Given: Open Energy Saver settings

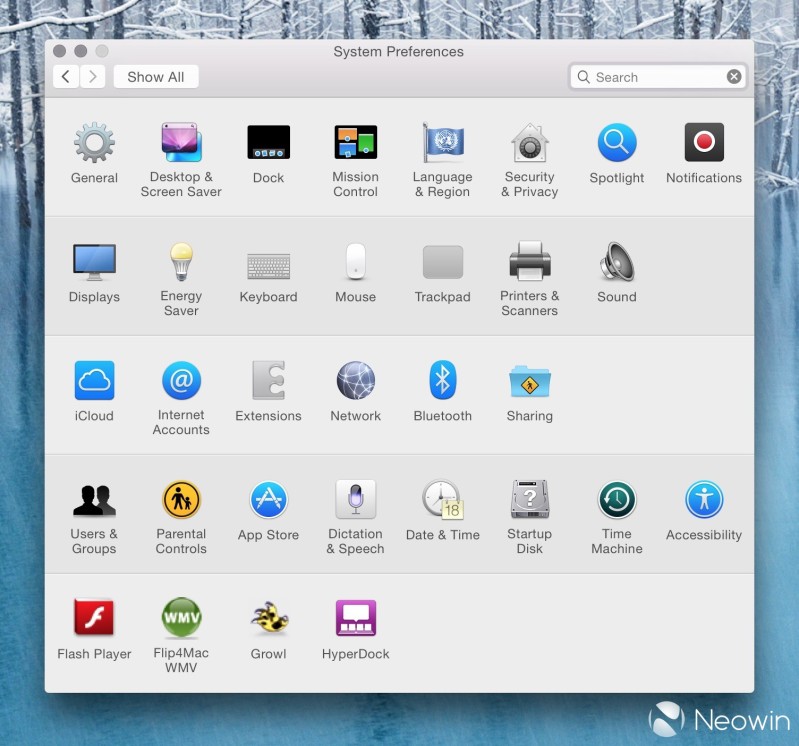Looking at the screenshot, I should 181,262.
